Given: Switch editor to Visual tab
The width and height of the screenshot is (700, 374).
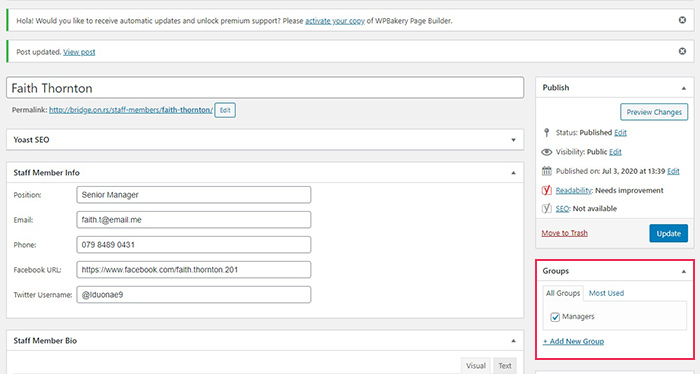Looking at the screenshot, I should [x=475, y=366].
